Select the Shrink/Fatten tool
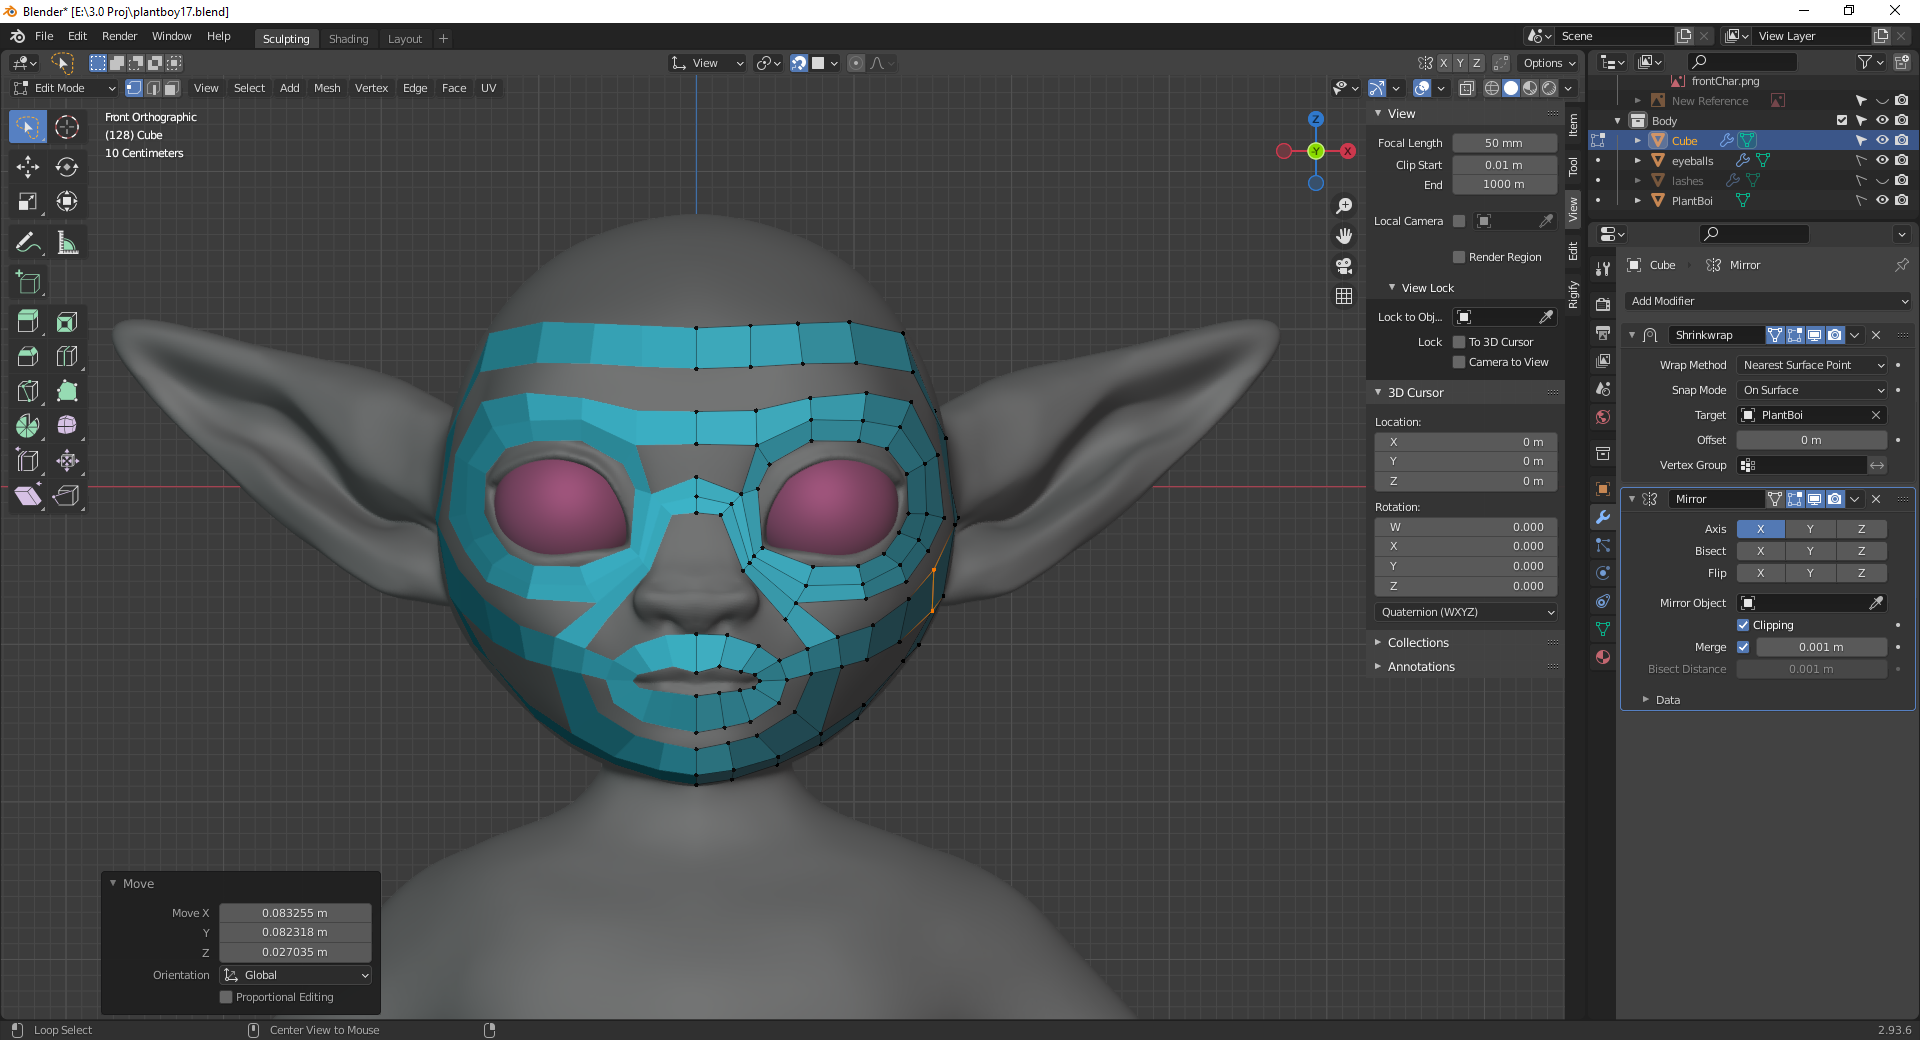Image resolution: width=1920 pixels, height=1040 pixels. (67, 460)
